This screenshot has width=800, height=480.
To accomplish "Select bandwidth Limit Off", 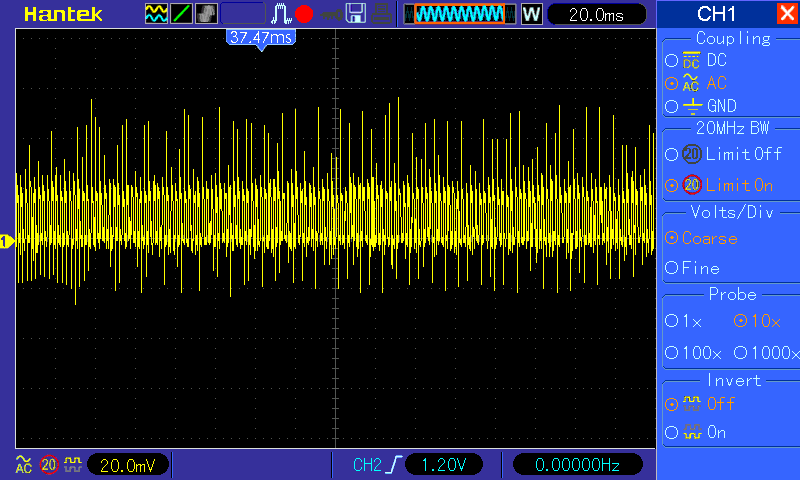I will [x=723, y=154].
